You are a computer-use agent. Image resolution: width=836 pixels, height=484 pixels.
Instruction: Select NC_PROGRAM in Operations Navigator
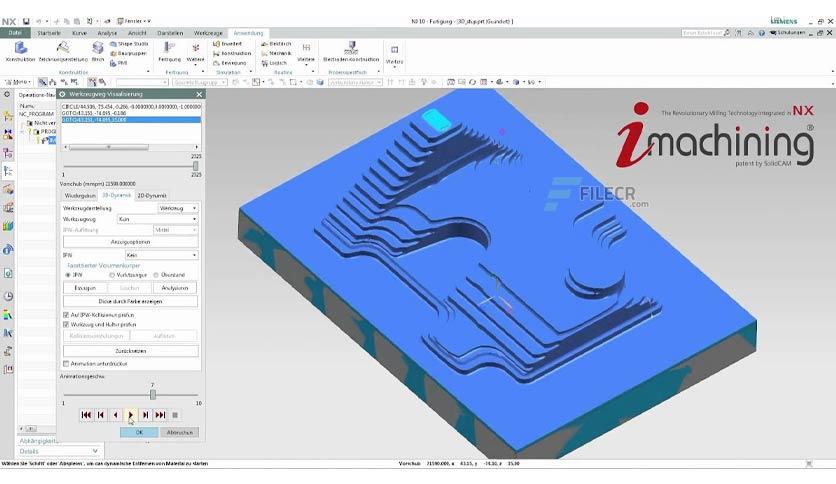click(37, 114)
